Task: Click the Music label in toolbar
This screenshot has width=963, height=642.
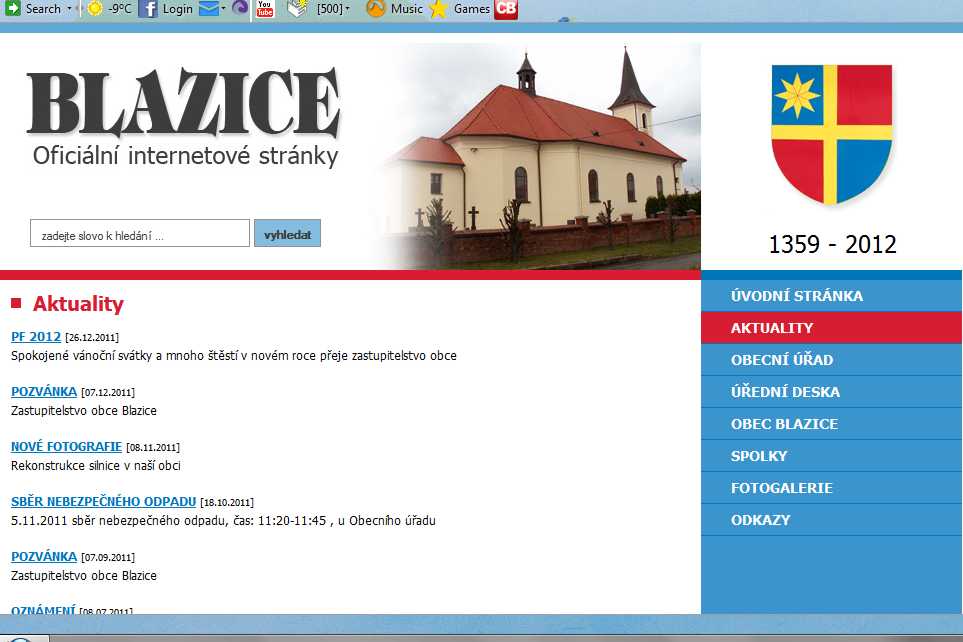Action: click(407, 9)
